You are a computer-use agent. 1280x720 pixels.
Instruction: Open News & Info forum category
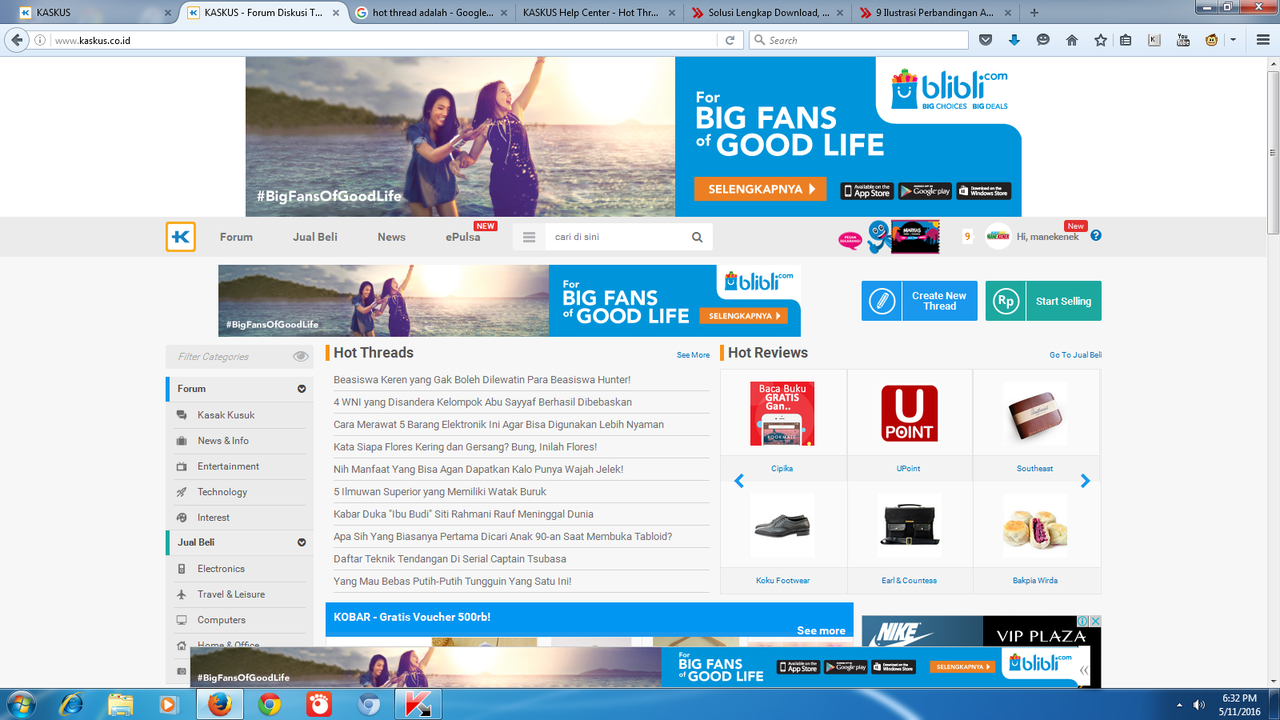coord(223,441)
